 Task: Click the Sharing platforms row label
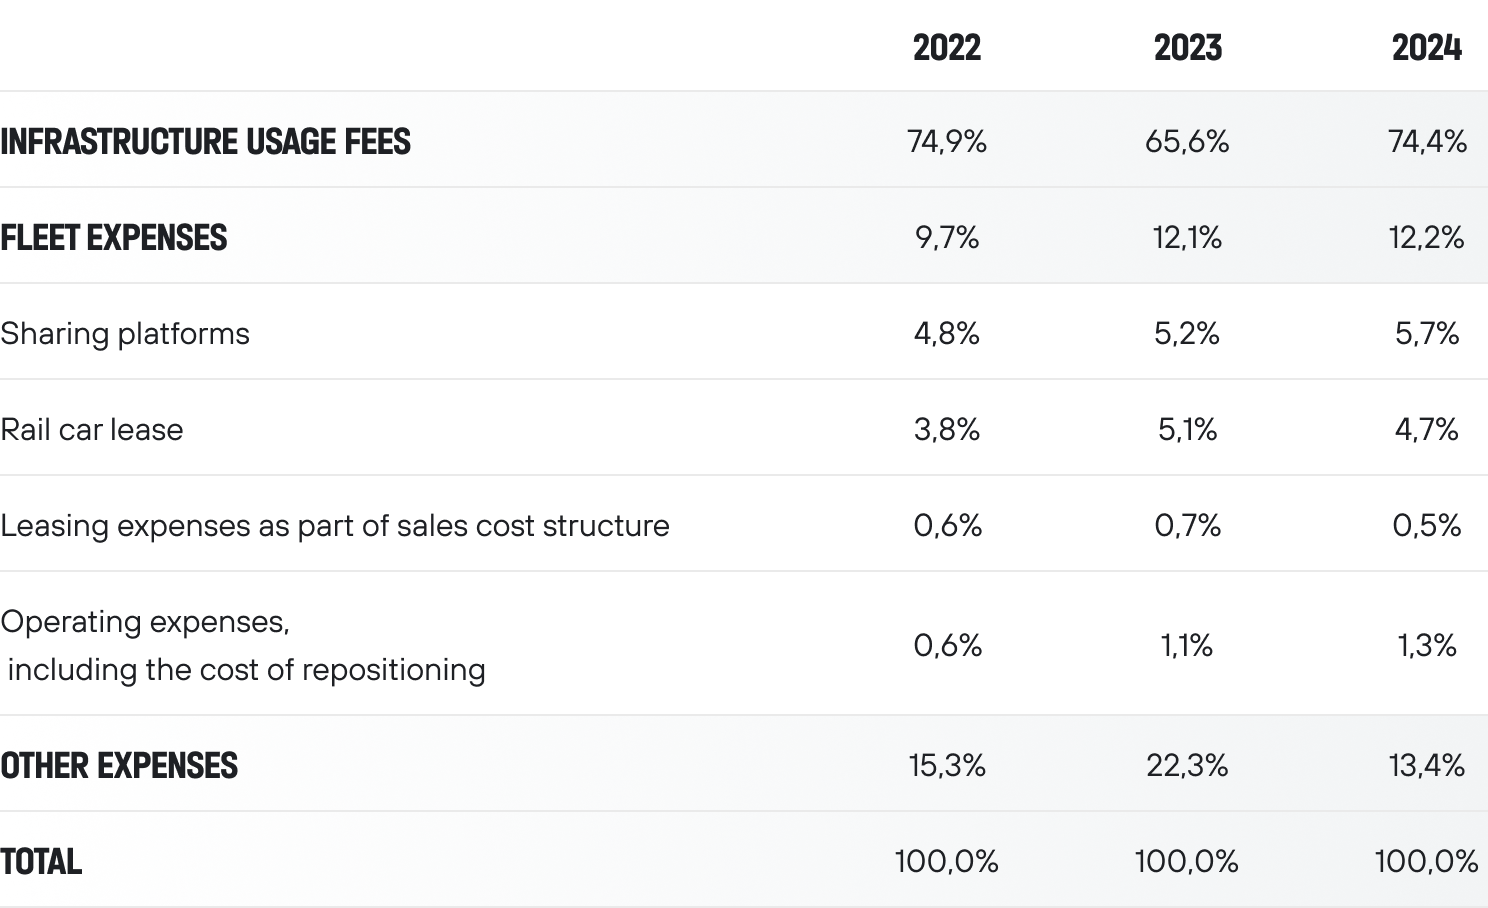[x=125, y=333]
